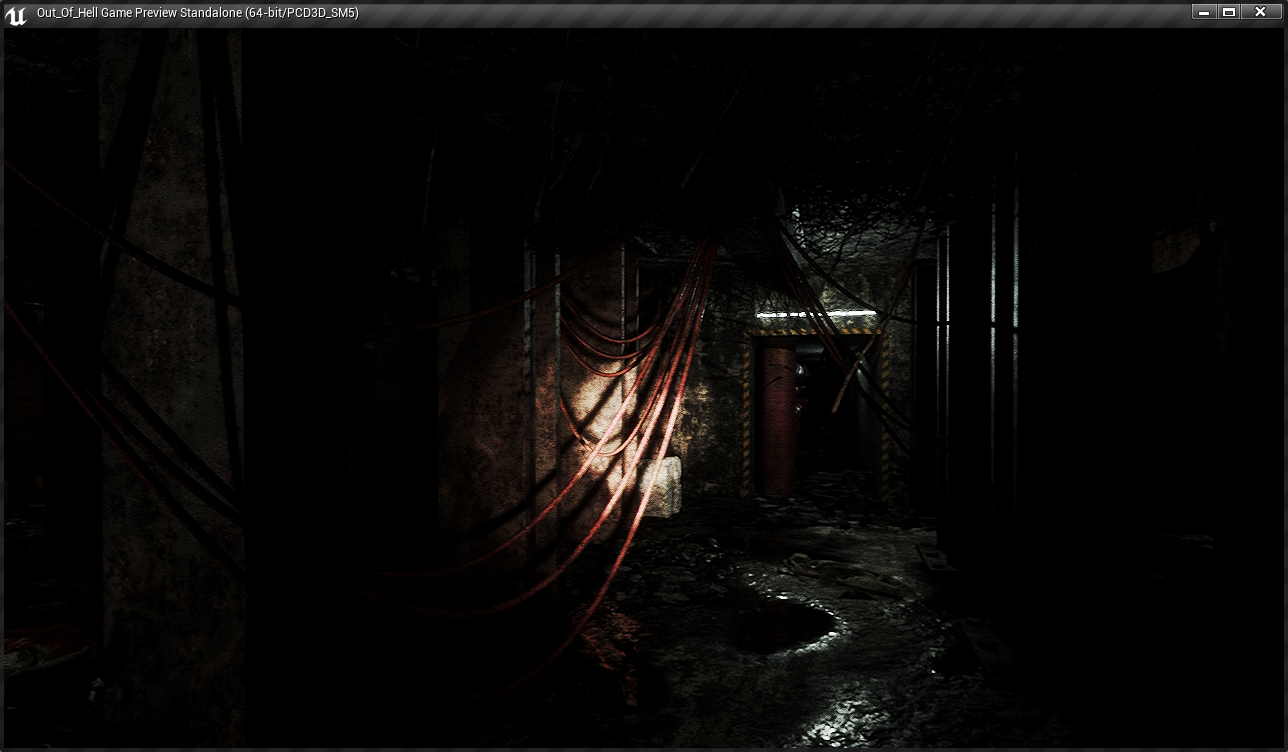Click the small glowing orb inside doorway
Viewport: 1288px width, 752px height.
800,371
